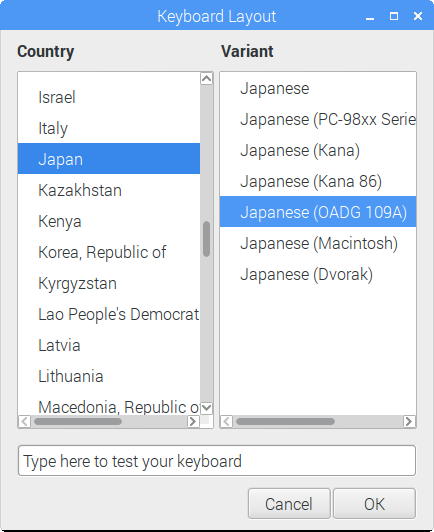434x532 pixels.
Task: Select Japanese (Kana) variant
Action: [318, 150]
